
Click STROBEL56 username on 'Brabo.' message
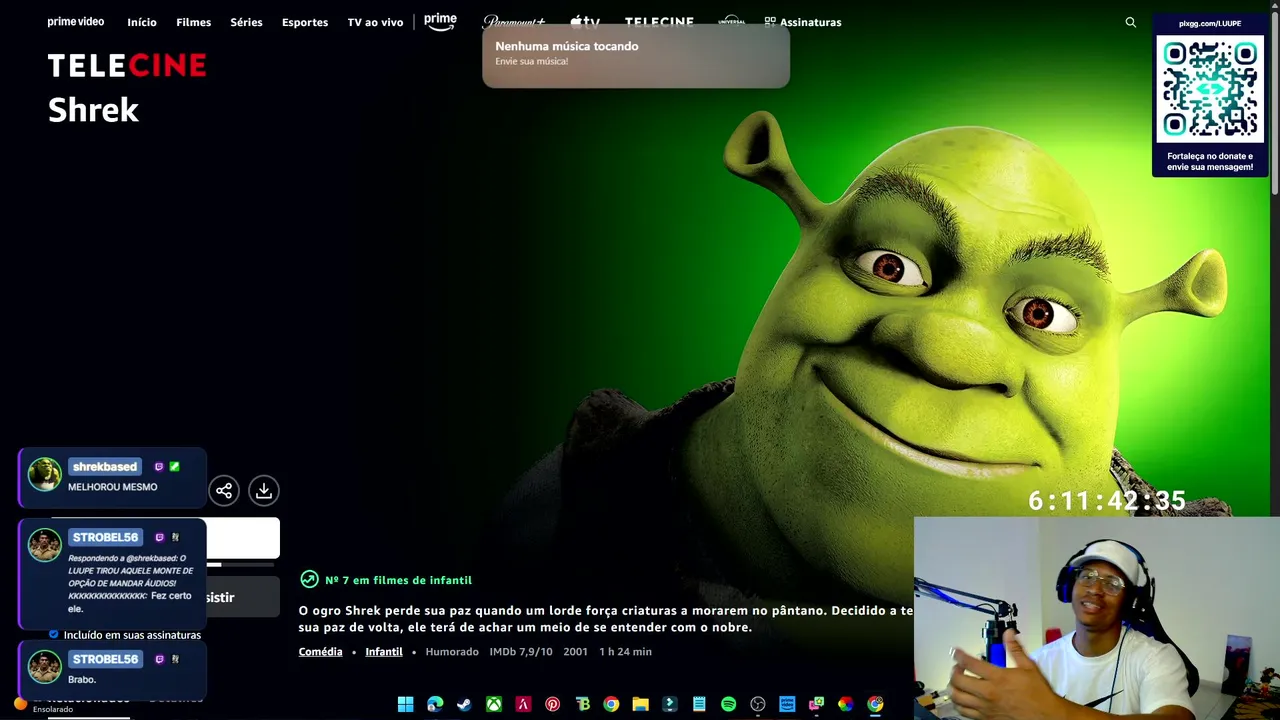[105, 660]
